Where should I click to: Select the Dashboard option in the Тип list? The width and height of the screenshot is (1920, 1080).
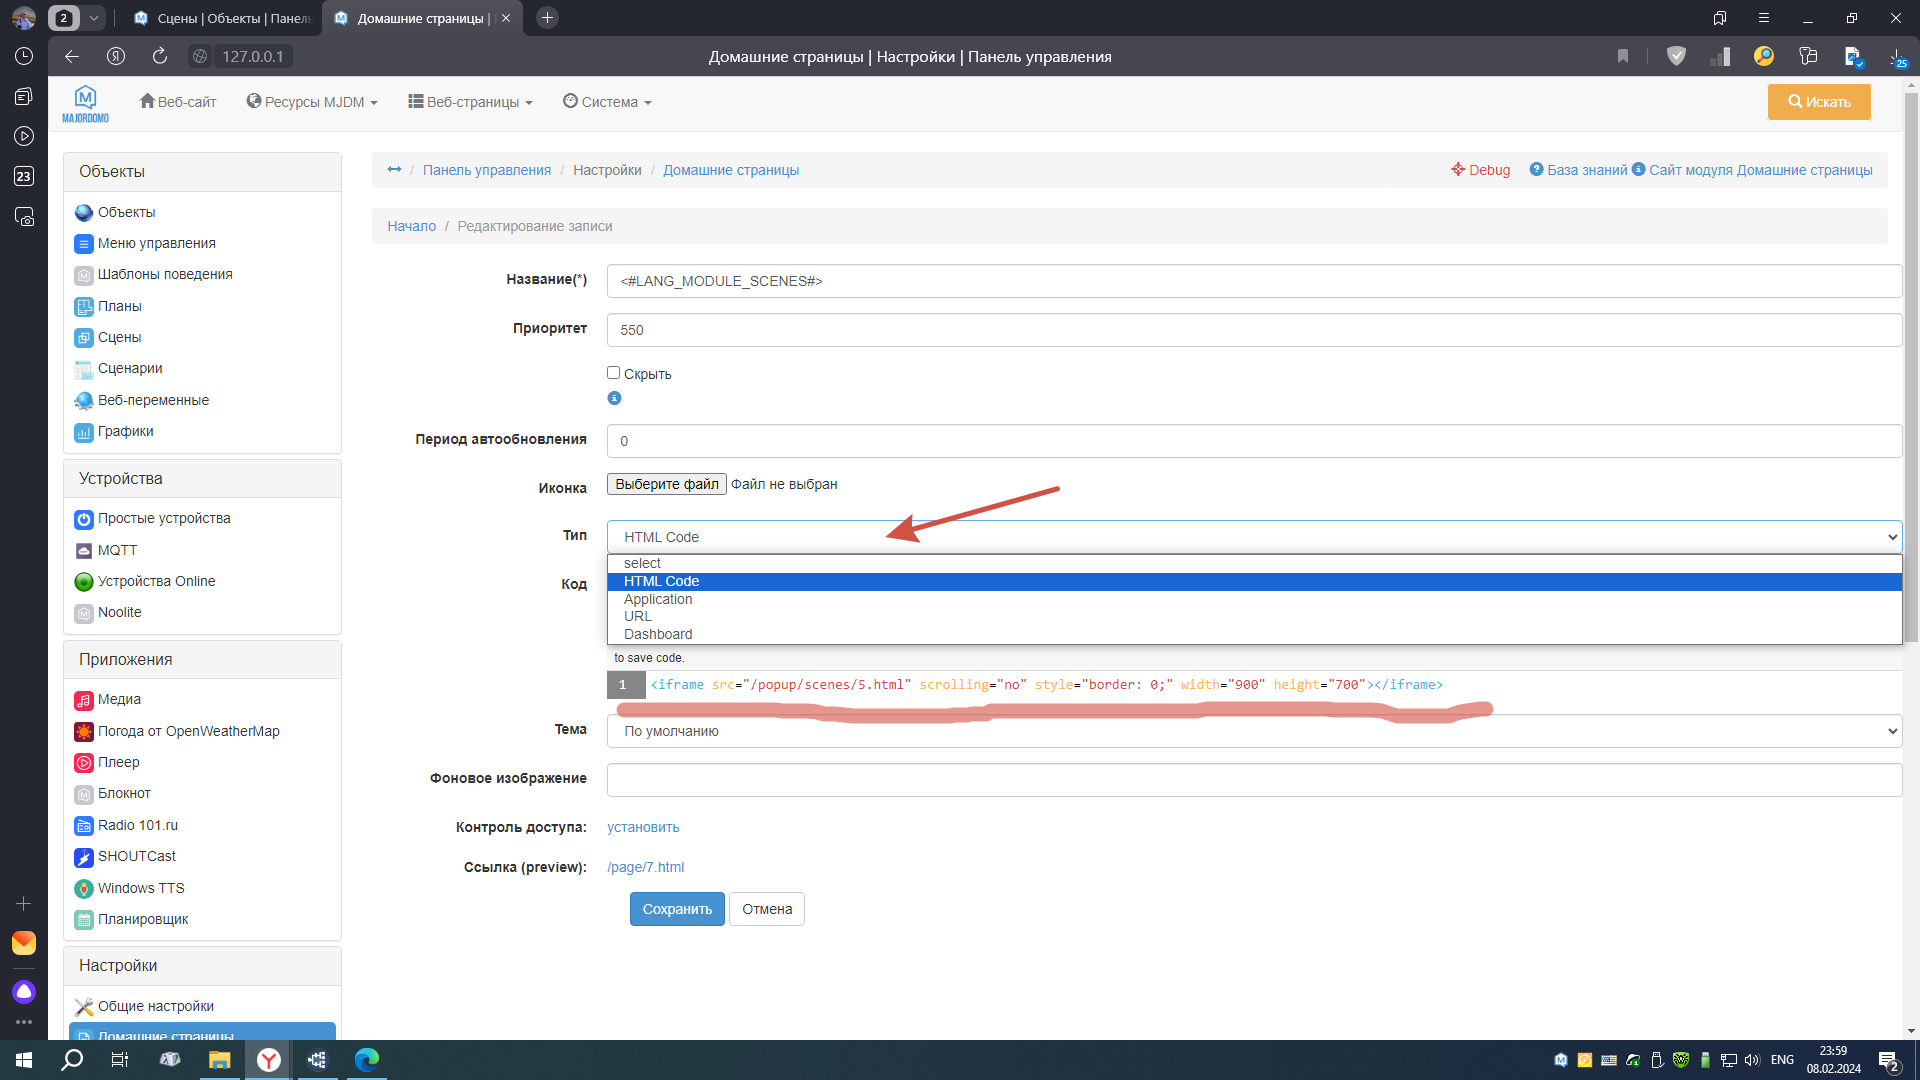(658, 634)
